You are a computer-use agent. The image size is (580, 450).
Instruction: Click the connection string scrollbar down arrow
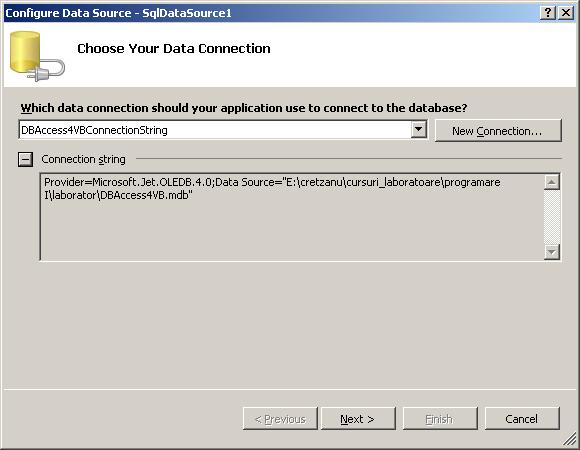point(552,252)
